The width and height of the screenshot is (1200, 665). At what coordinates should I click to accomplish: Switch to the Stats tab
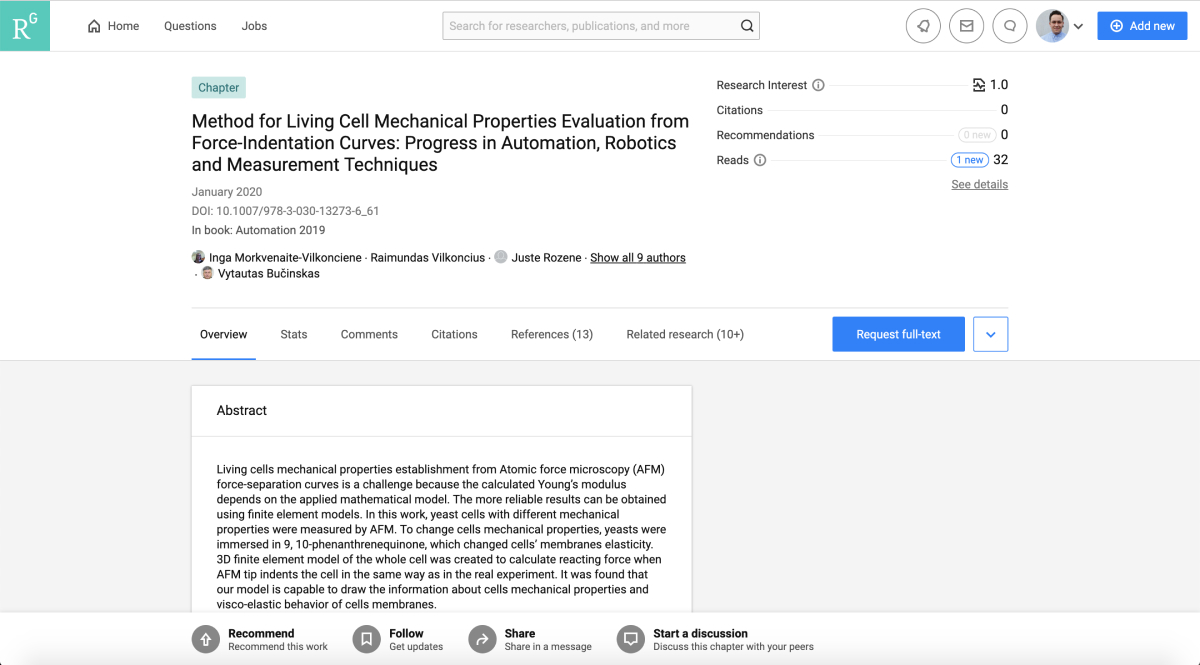[294, 334]
